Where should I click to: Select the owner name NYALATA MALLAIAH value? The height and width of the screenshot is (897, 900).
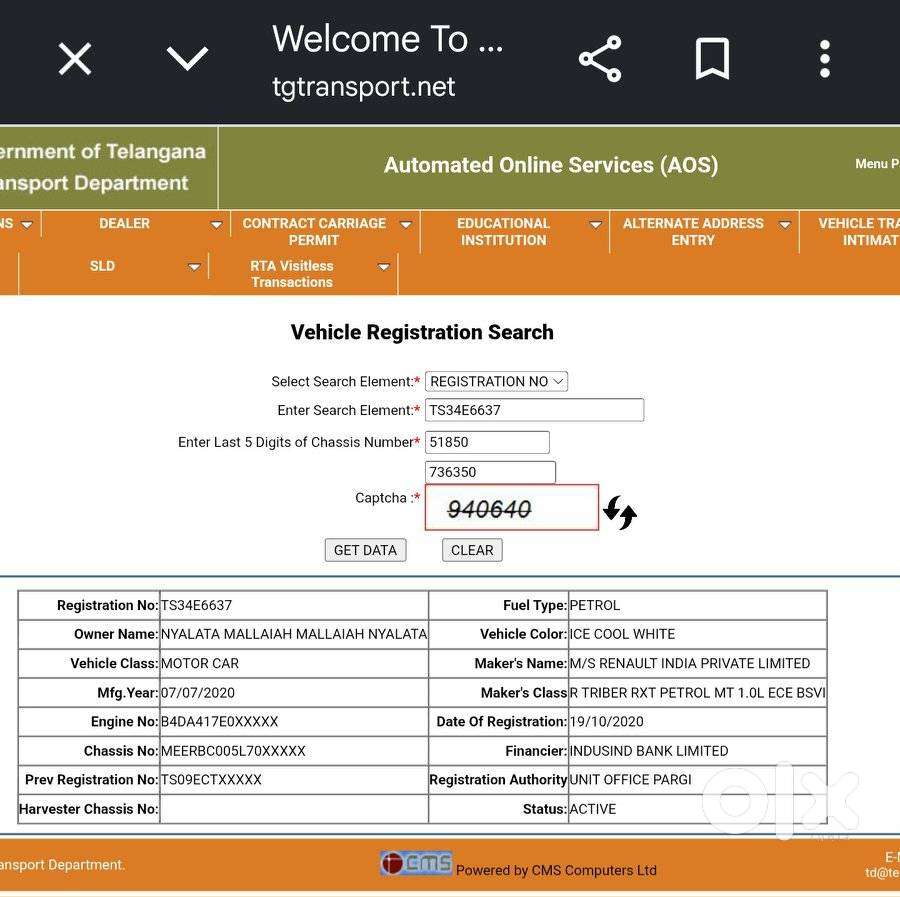294,634
